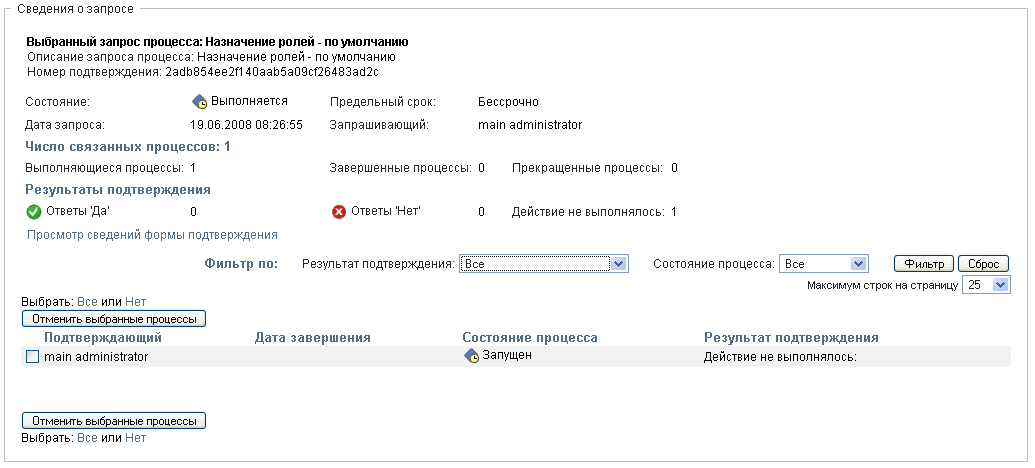This screenshot has width=1035, height=468.
Task: Select 'Все' link above the table
Action: pyautogui.click(x=88, y=301)
